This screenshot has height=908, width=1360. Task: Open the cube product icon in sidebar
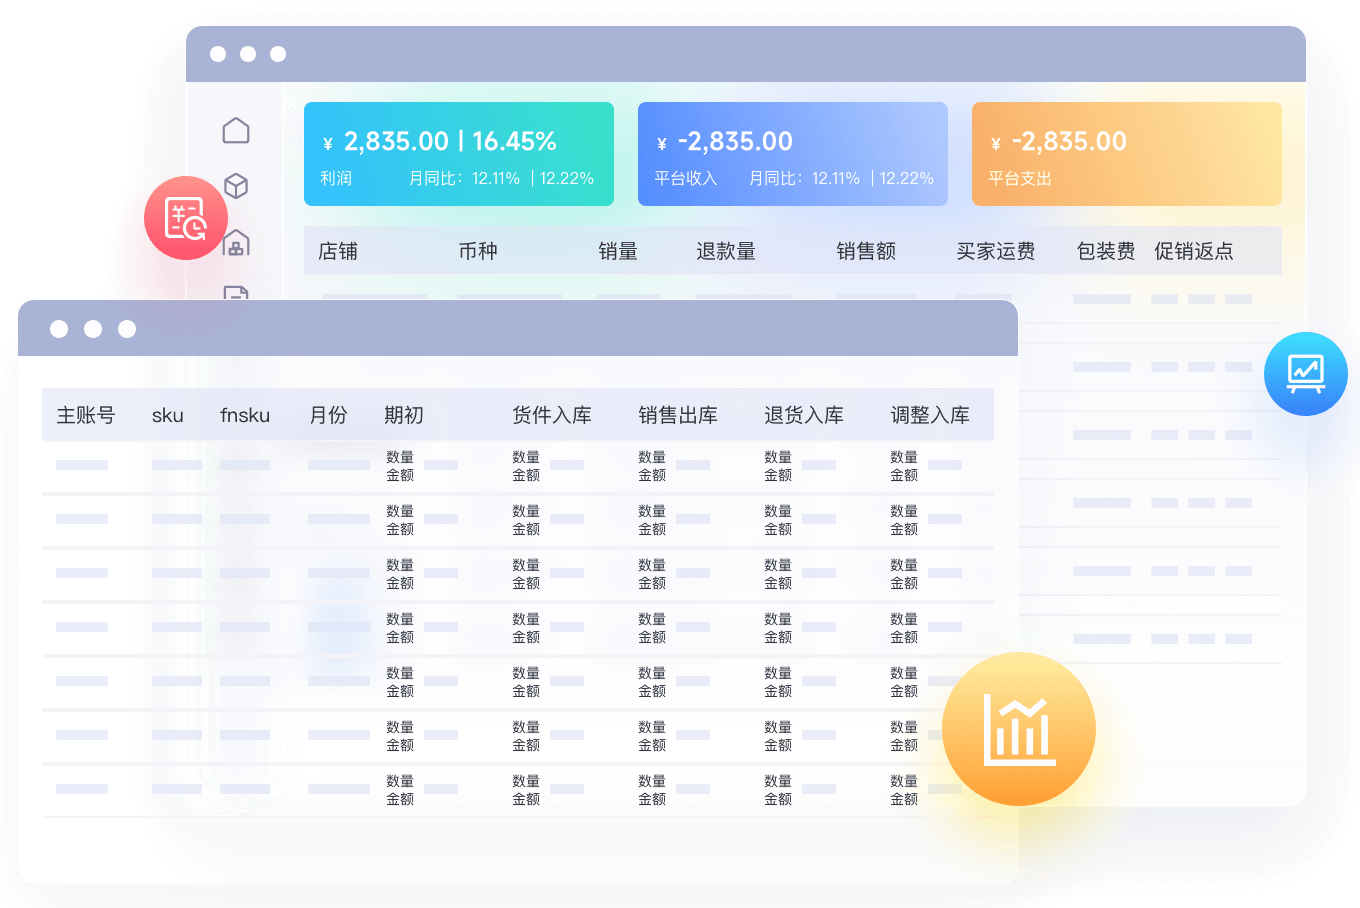click(236, 186)
